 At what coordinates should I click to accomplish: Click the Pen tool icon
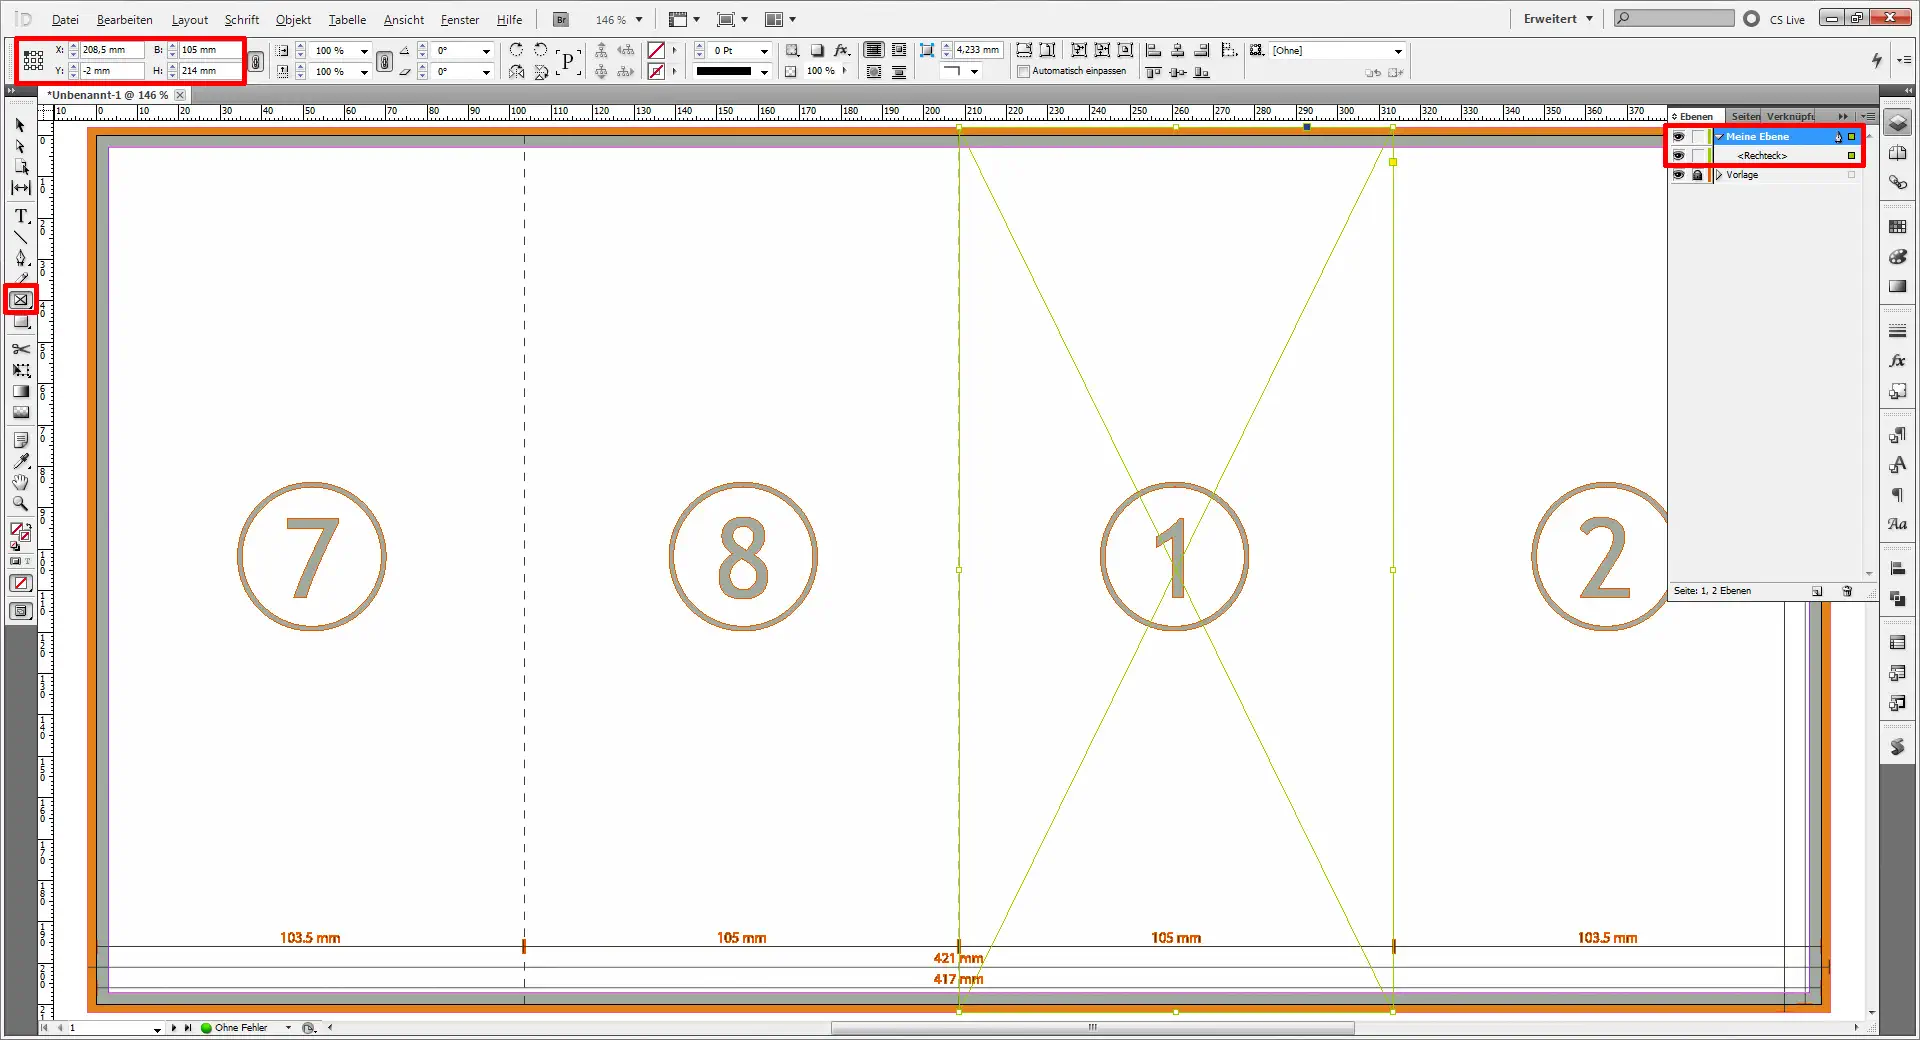[x=20, y=258]
